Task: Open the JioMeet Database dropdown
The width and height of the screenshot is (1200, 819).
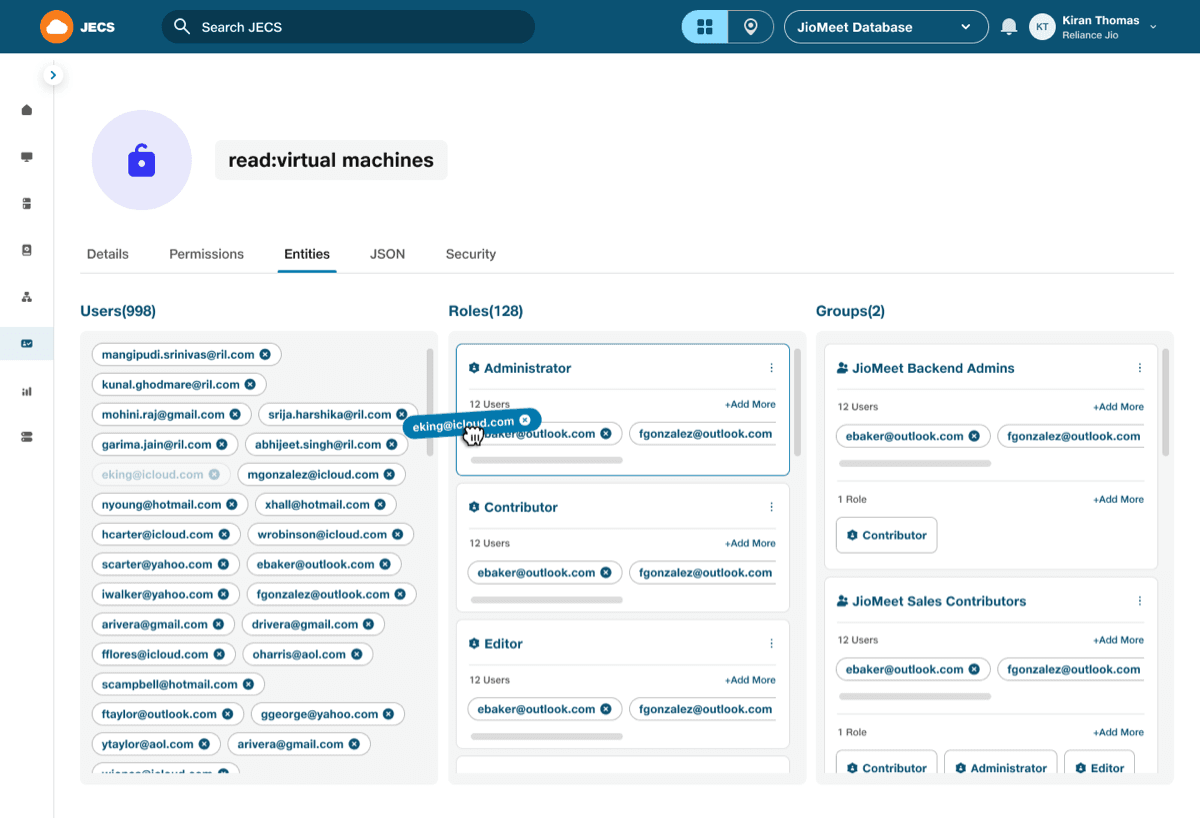Action: tap(886, 27)
